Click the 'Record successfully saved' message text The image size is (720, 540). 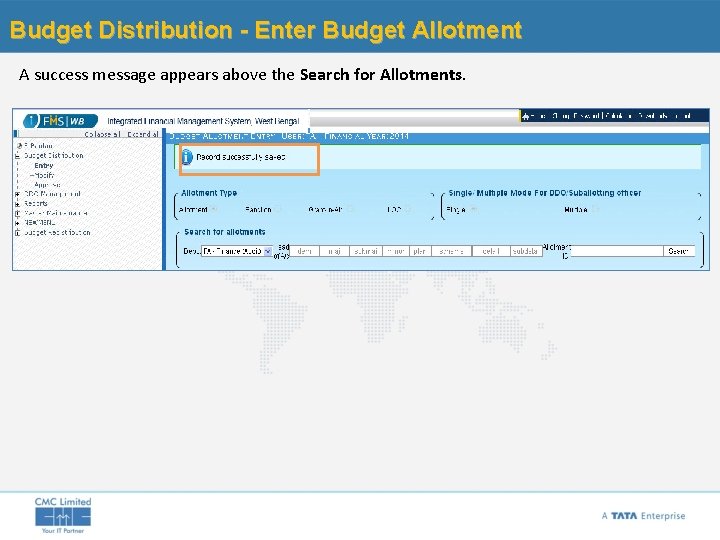click(x=241, y=157)
